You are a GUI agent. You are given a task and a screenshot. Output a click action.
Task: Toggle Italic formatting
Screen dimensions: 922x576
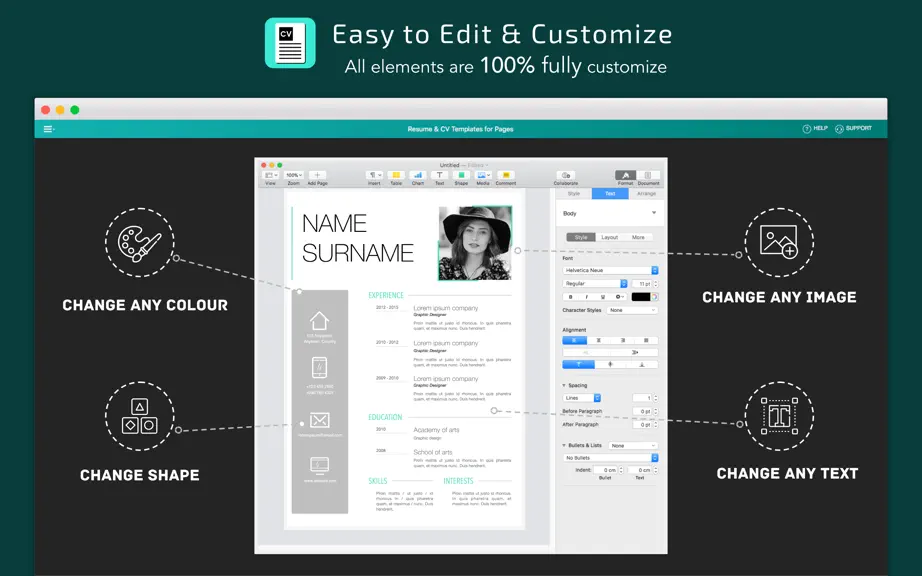pyautogui.click(x=586, y=297)
